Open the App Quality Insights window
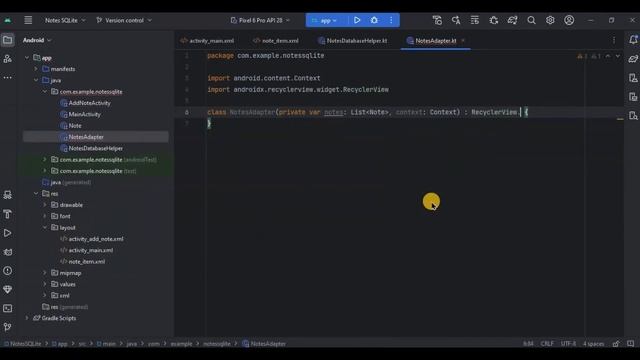Screen dimensions: 640x360 click(x=7, y=289)
